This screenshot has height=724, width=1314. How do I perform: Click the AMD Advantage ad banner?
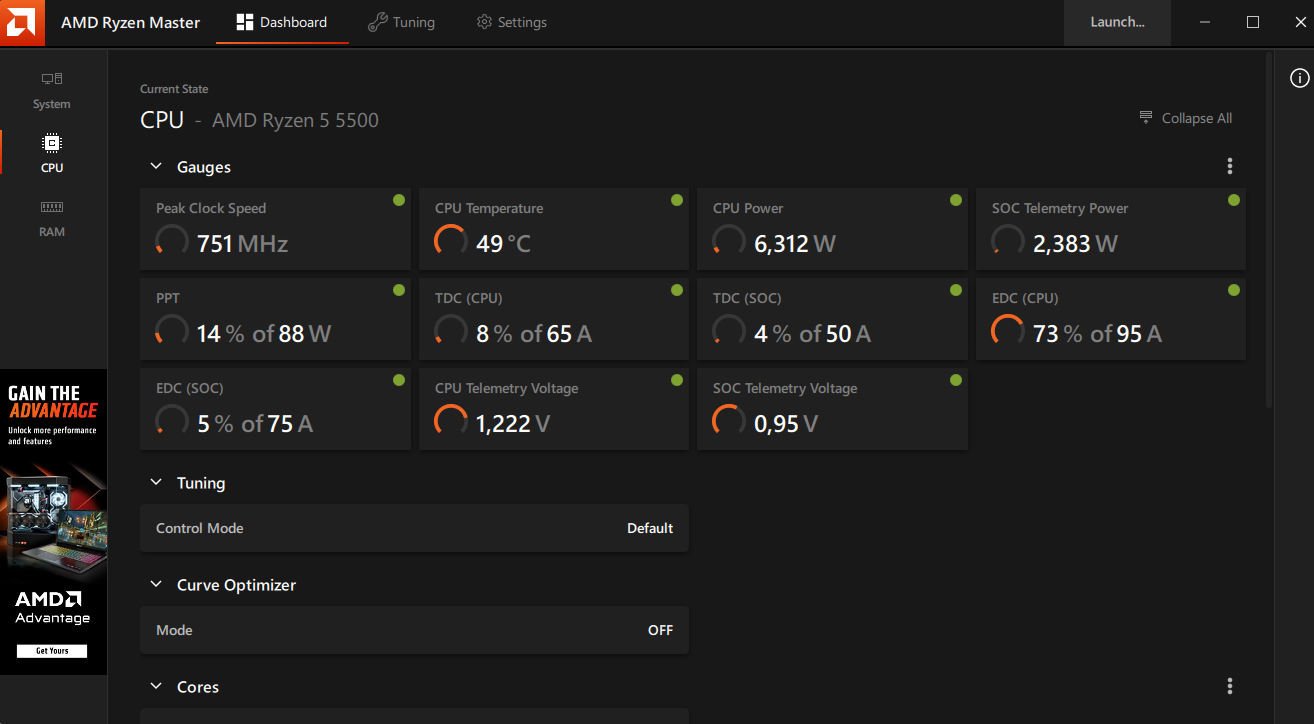pos(53,522)
